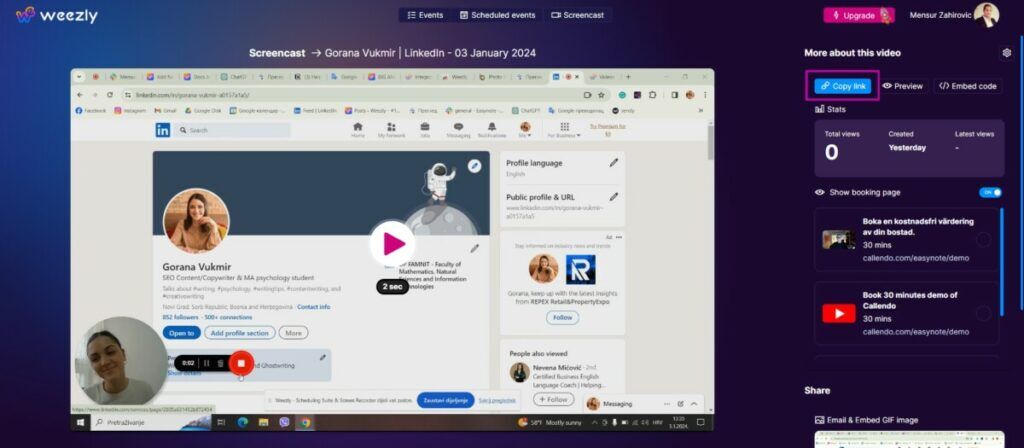Click red stop recording button in the video

coord(241,363)
